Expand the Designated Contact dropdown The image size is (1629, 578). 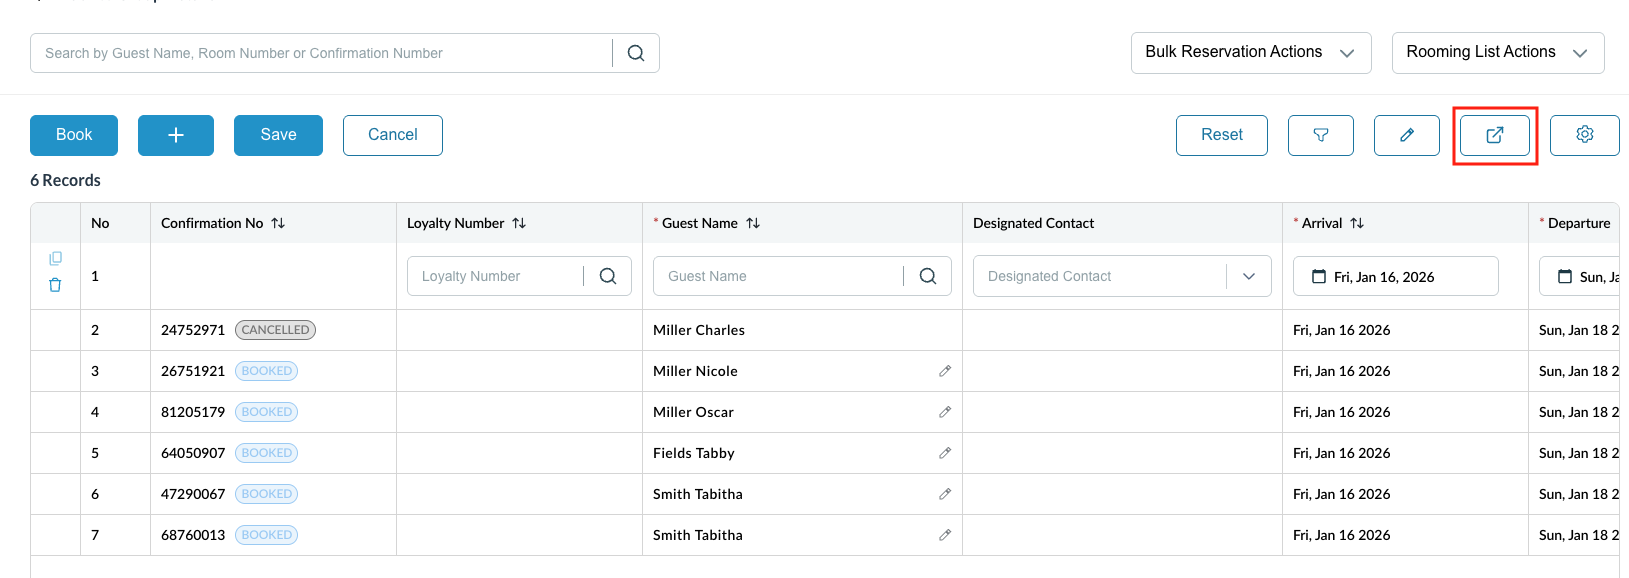(x=1249, y=276)
